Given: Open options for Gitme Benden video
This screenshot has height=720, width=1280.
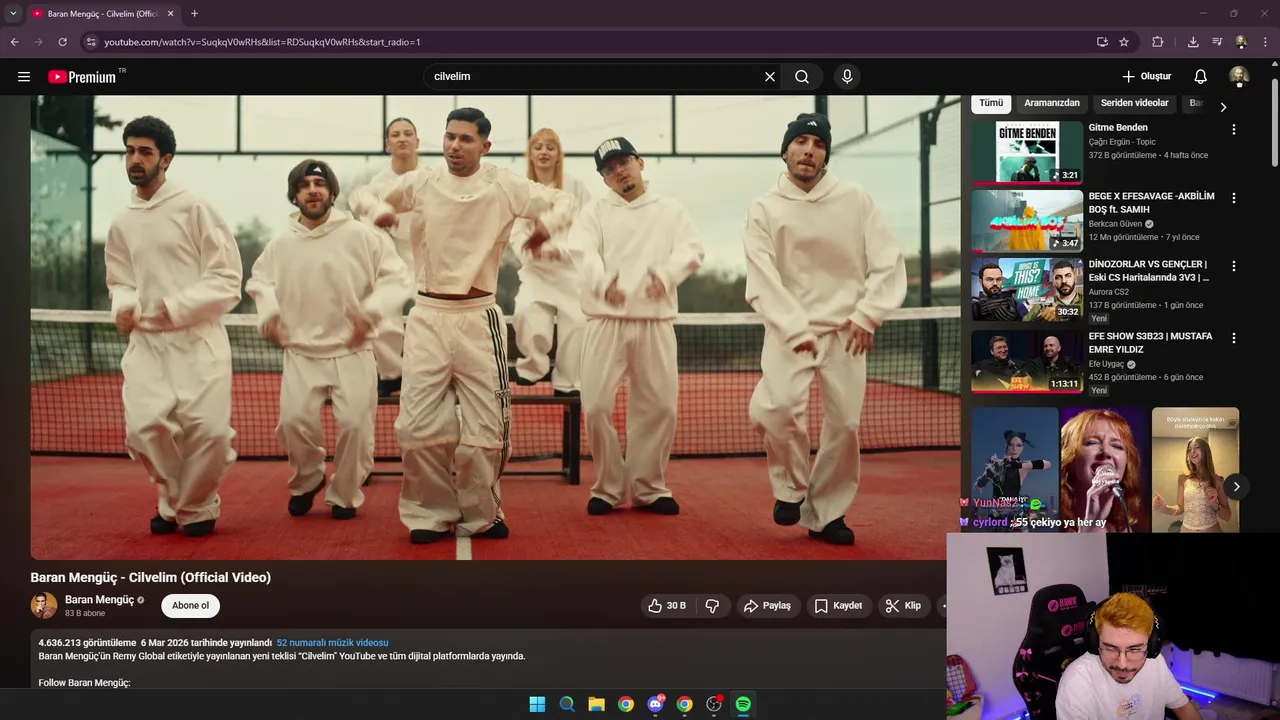Looking at the screenshot, I should (1233, 129).
